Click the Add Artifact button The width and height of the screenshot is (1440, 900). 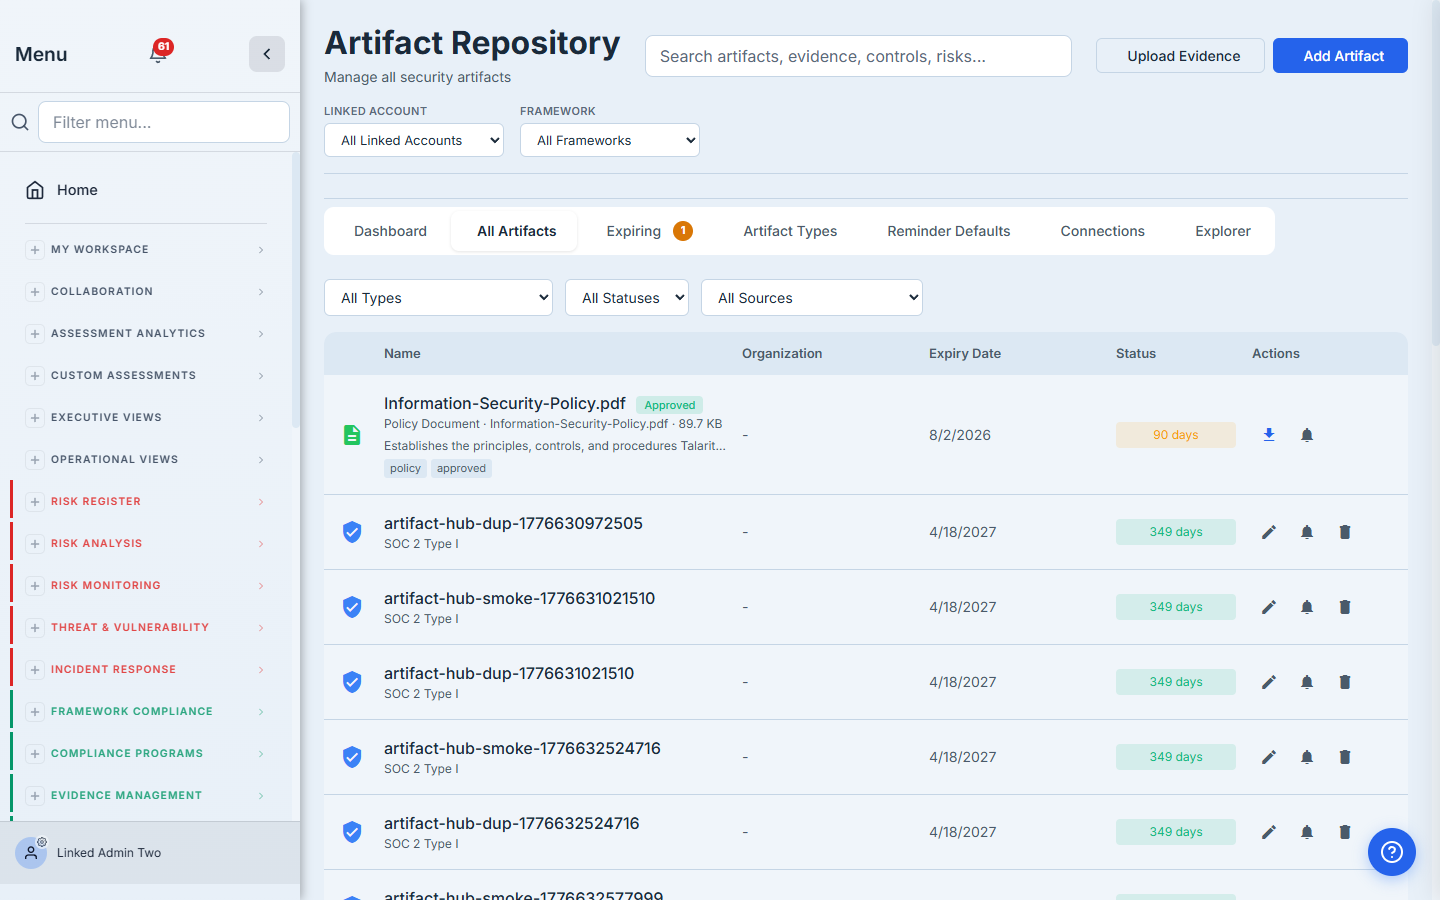pyautogui.click(x=1340, y=56)
